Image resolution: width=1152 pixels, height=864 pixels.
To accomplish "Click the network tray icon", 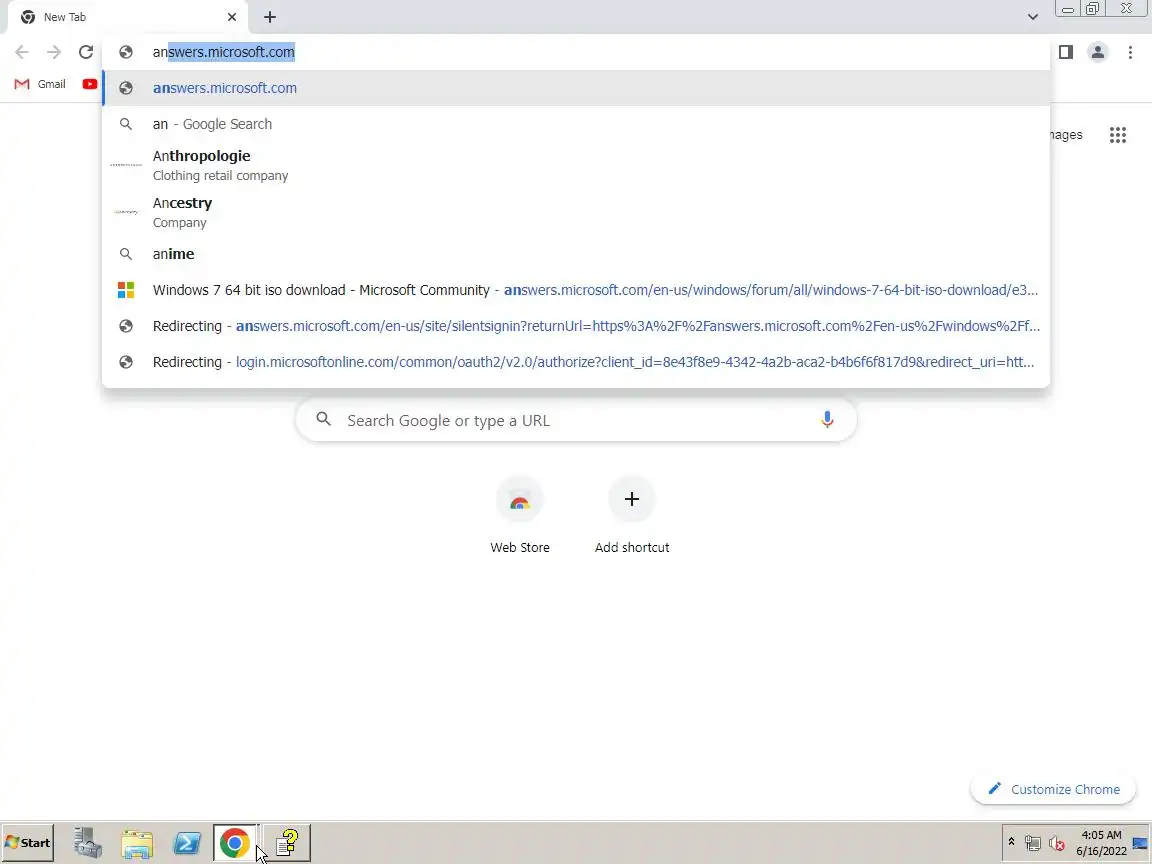I will coord(1032,843).
